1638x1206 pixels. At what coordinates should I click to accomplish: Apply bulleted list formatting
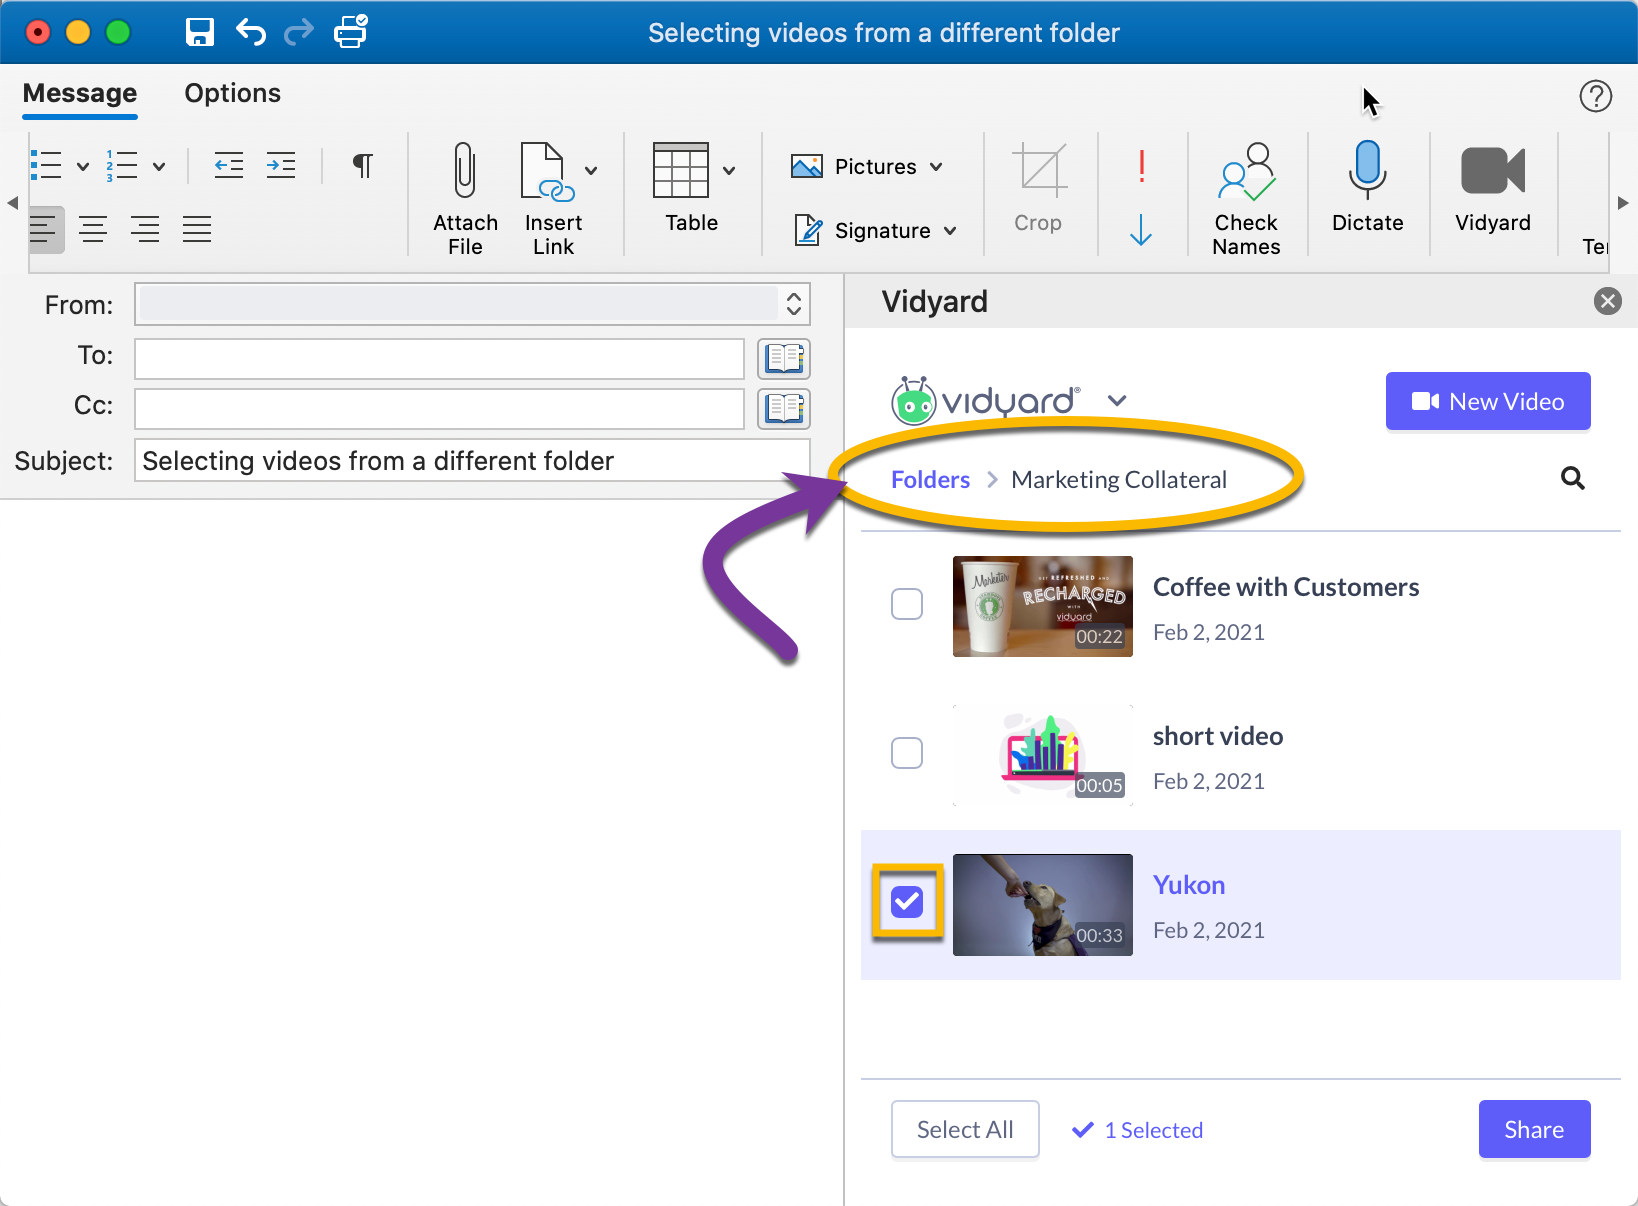(47, 165)
